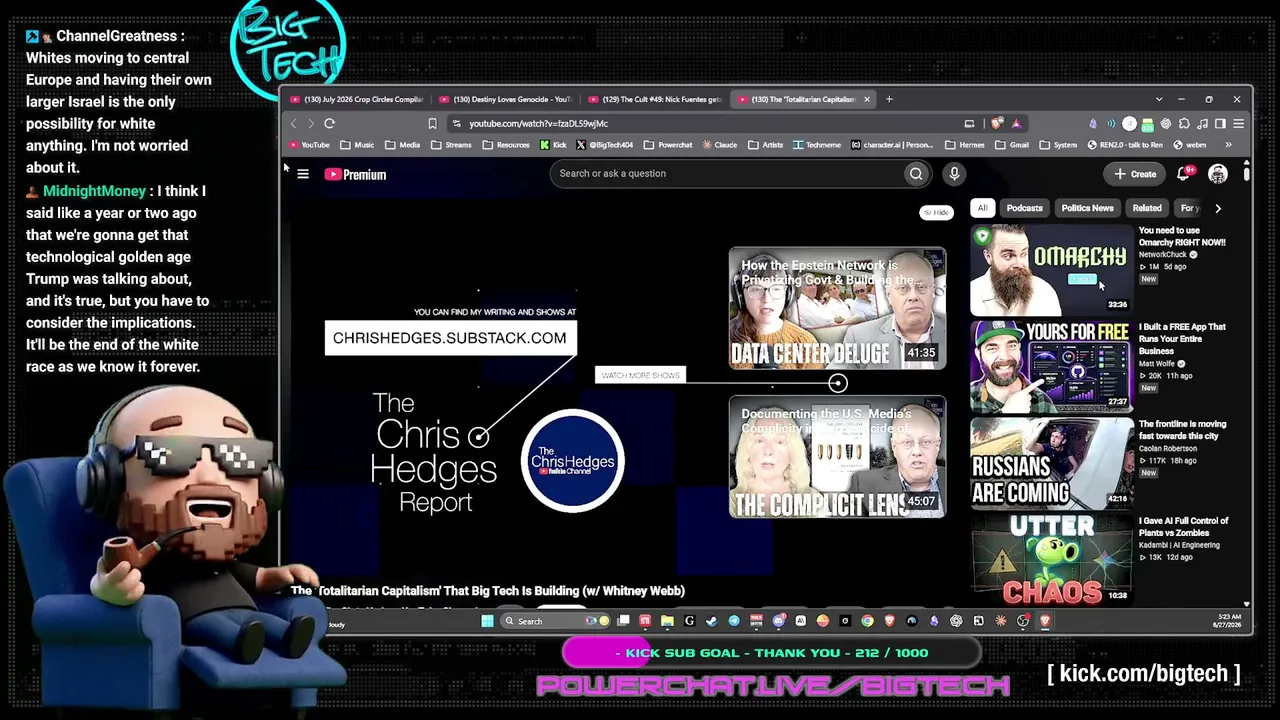The image size is (1280, 720).
Task: Open the YouTube account avatar menu
Action: (x=1217, y=174)
